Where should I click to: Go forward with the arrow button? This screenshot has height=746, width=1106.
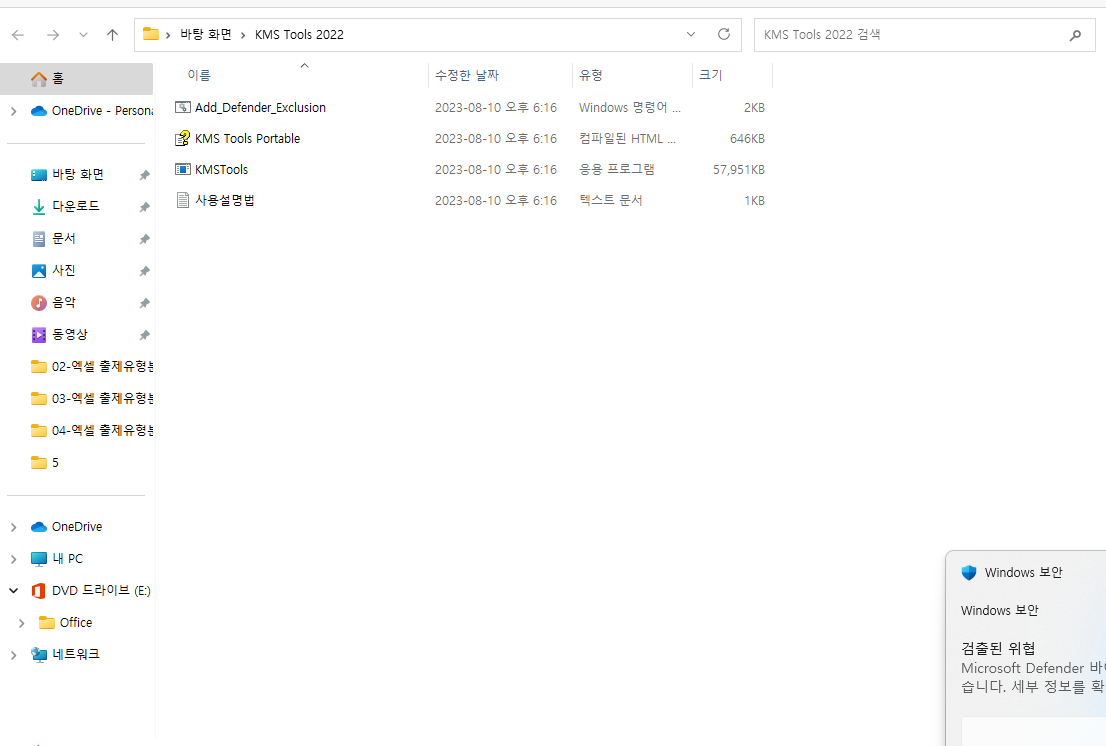pos(53,35)
